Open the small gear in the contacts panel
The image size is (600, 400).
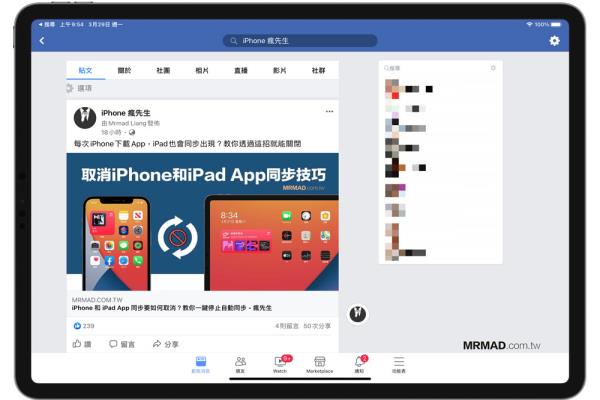click(493, 68)
